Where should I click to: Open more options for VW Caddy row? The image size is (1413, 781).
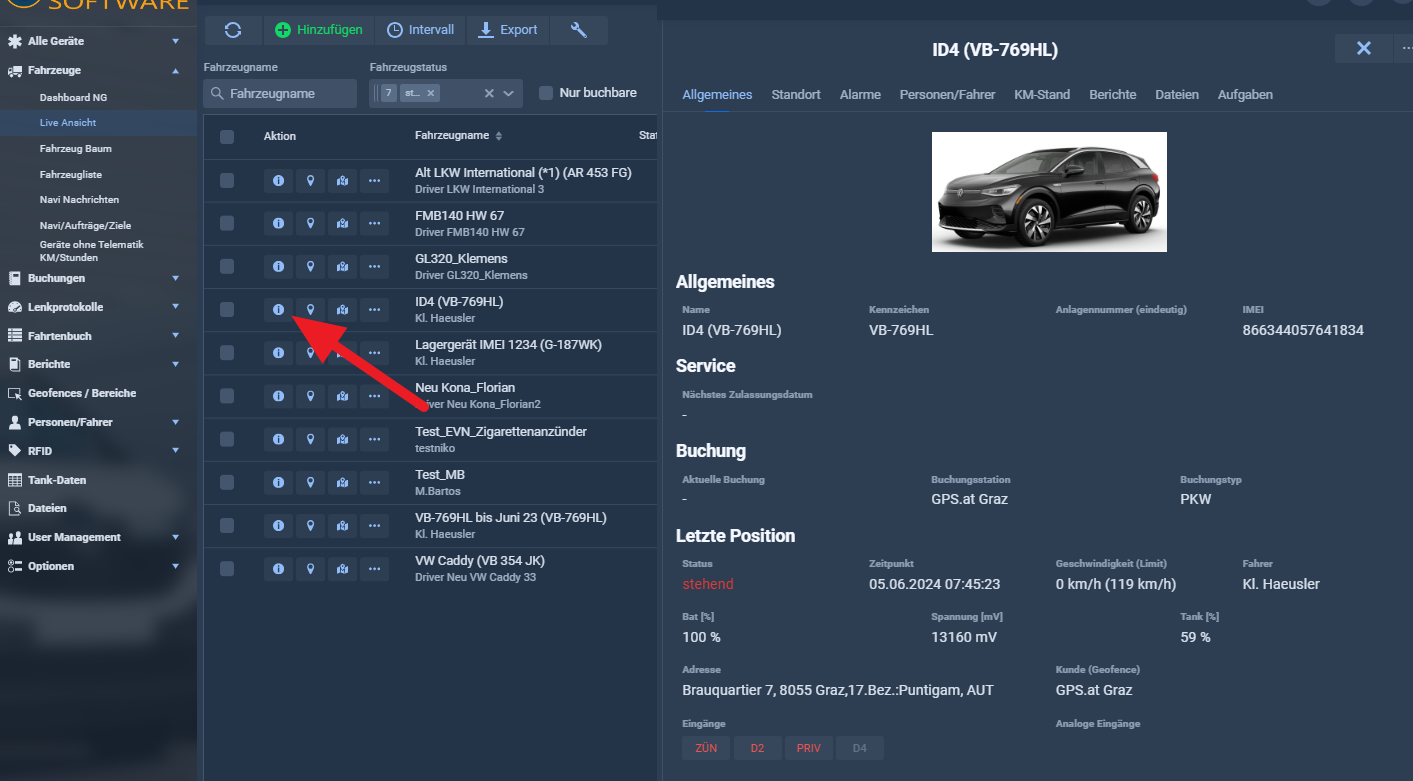[374, 569]
